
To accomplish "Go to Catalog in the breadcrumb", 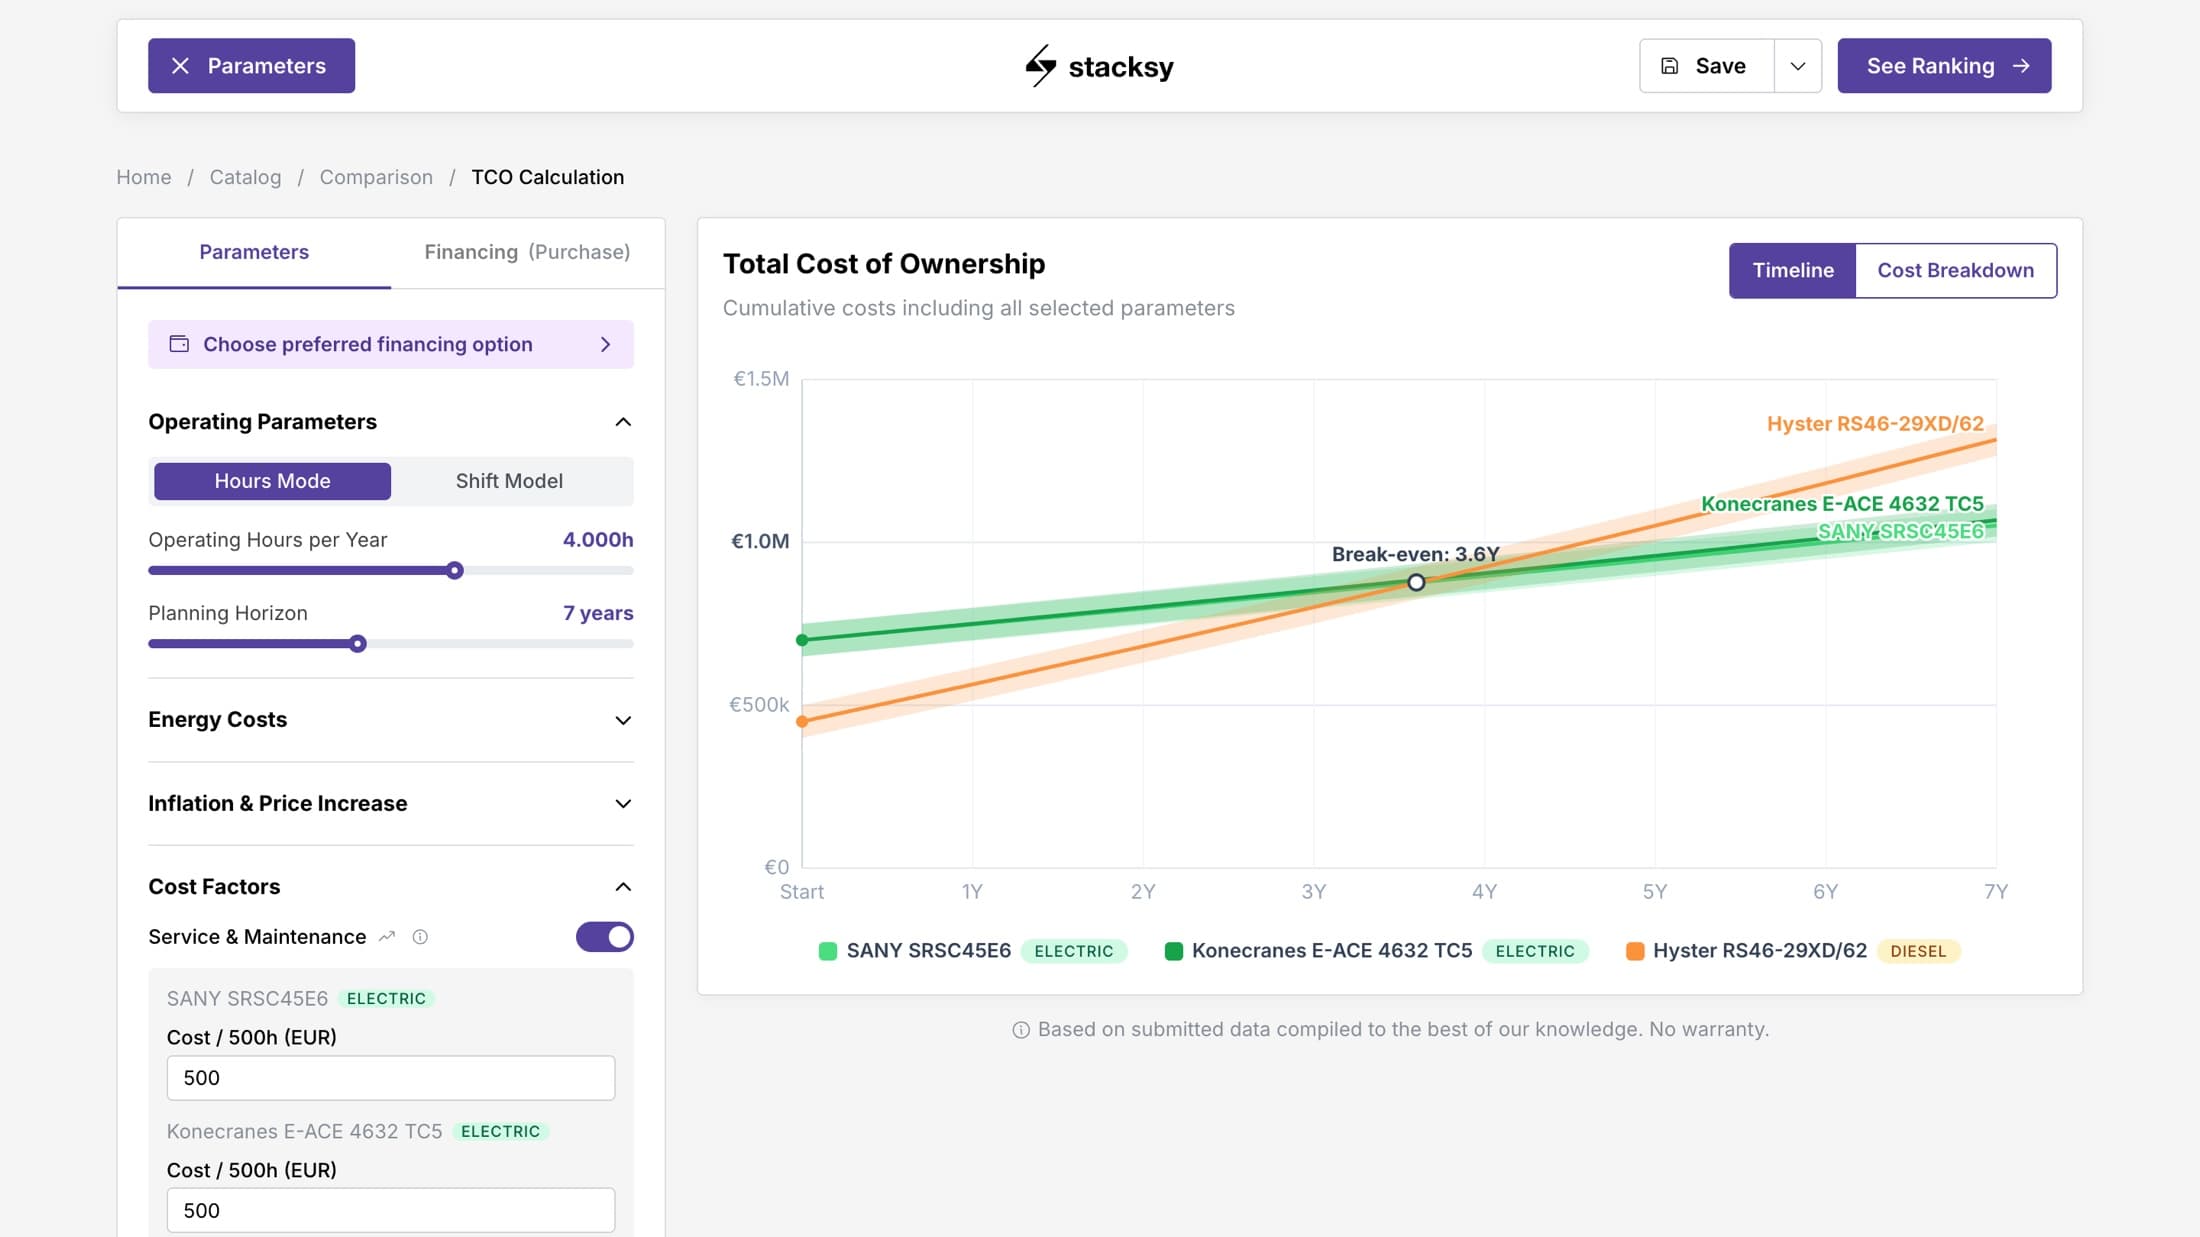I will [x=245, y=177].
